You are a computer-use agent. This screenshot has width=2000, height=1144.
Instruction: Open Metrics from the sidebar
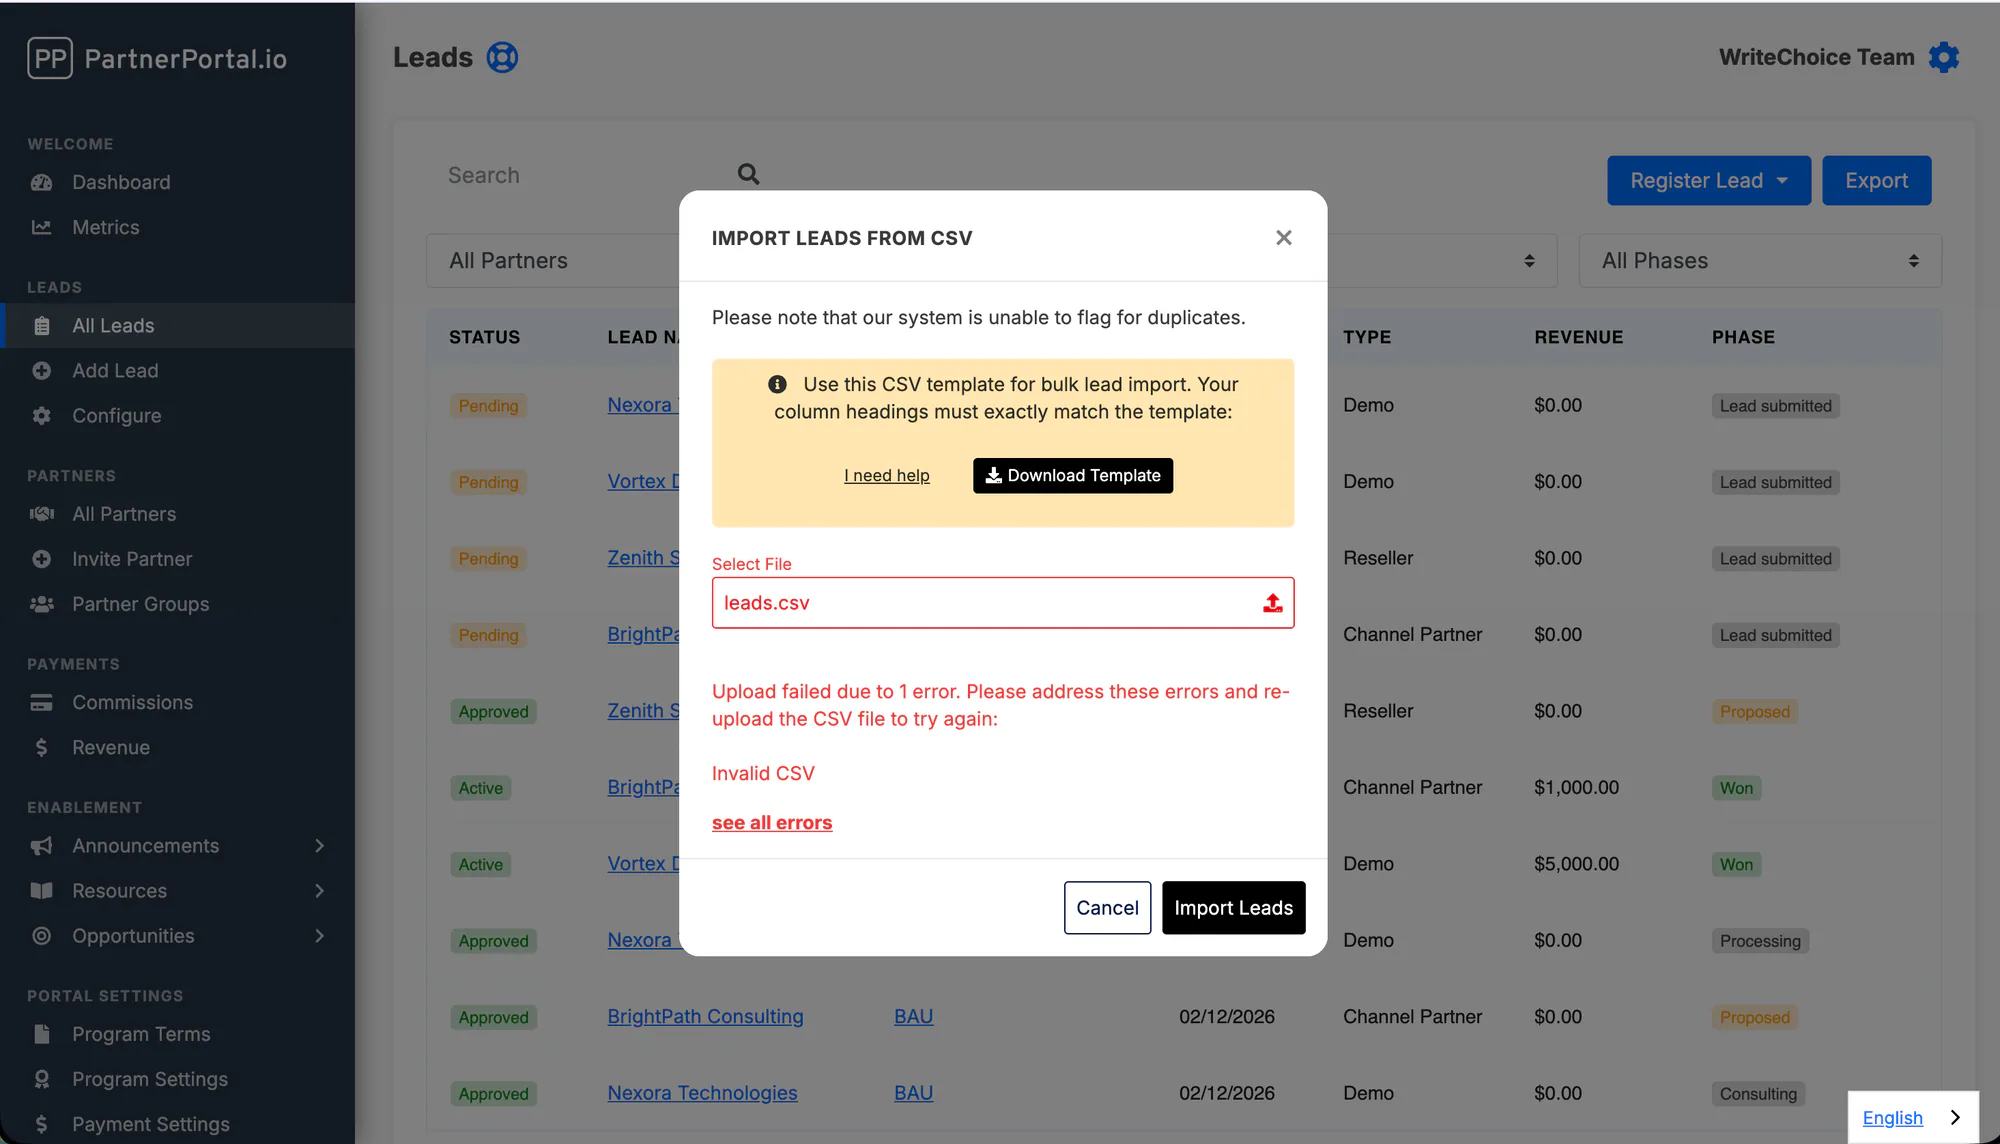tap(106, 227)
